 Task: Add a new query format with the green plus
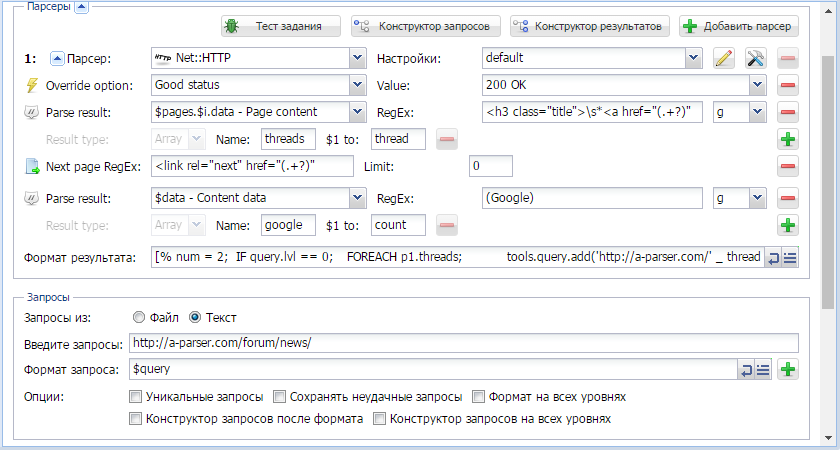pyautogui.click(x=788, y=369)
